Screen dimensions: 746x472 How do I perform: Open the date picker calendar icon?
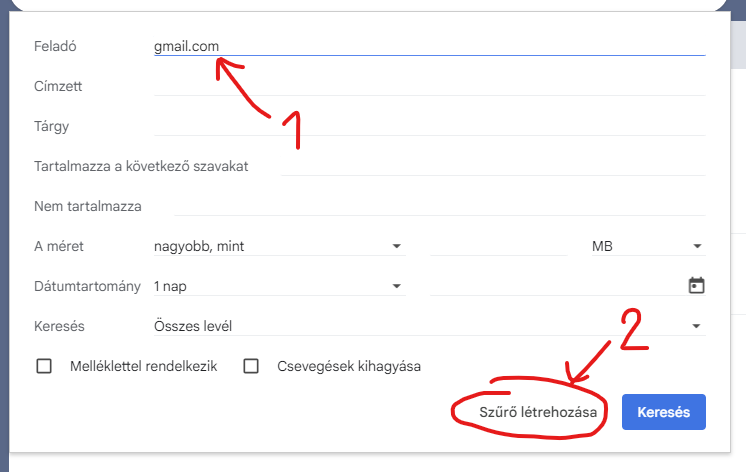pos(697,286)
